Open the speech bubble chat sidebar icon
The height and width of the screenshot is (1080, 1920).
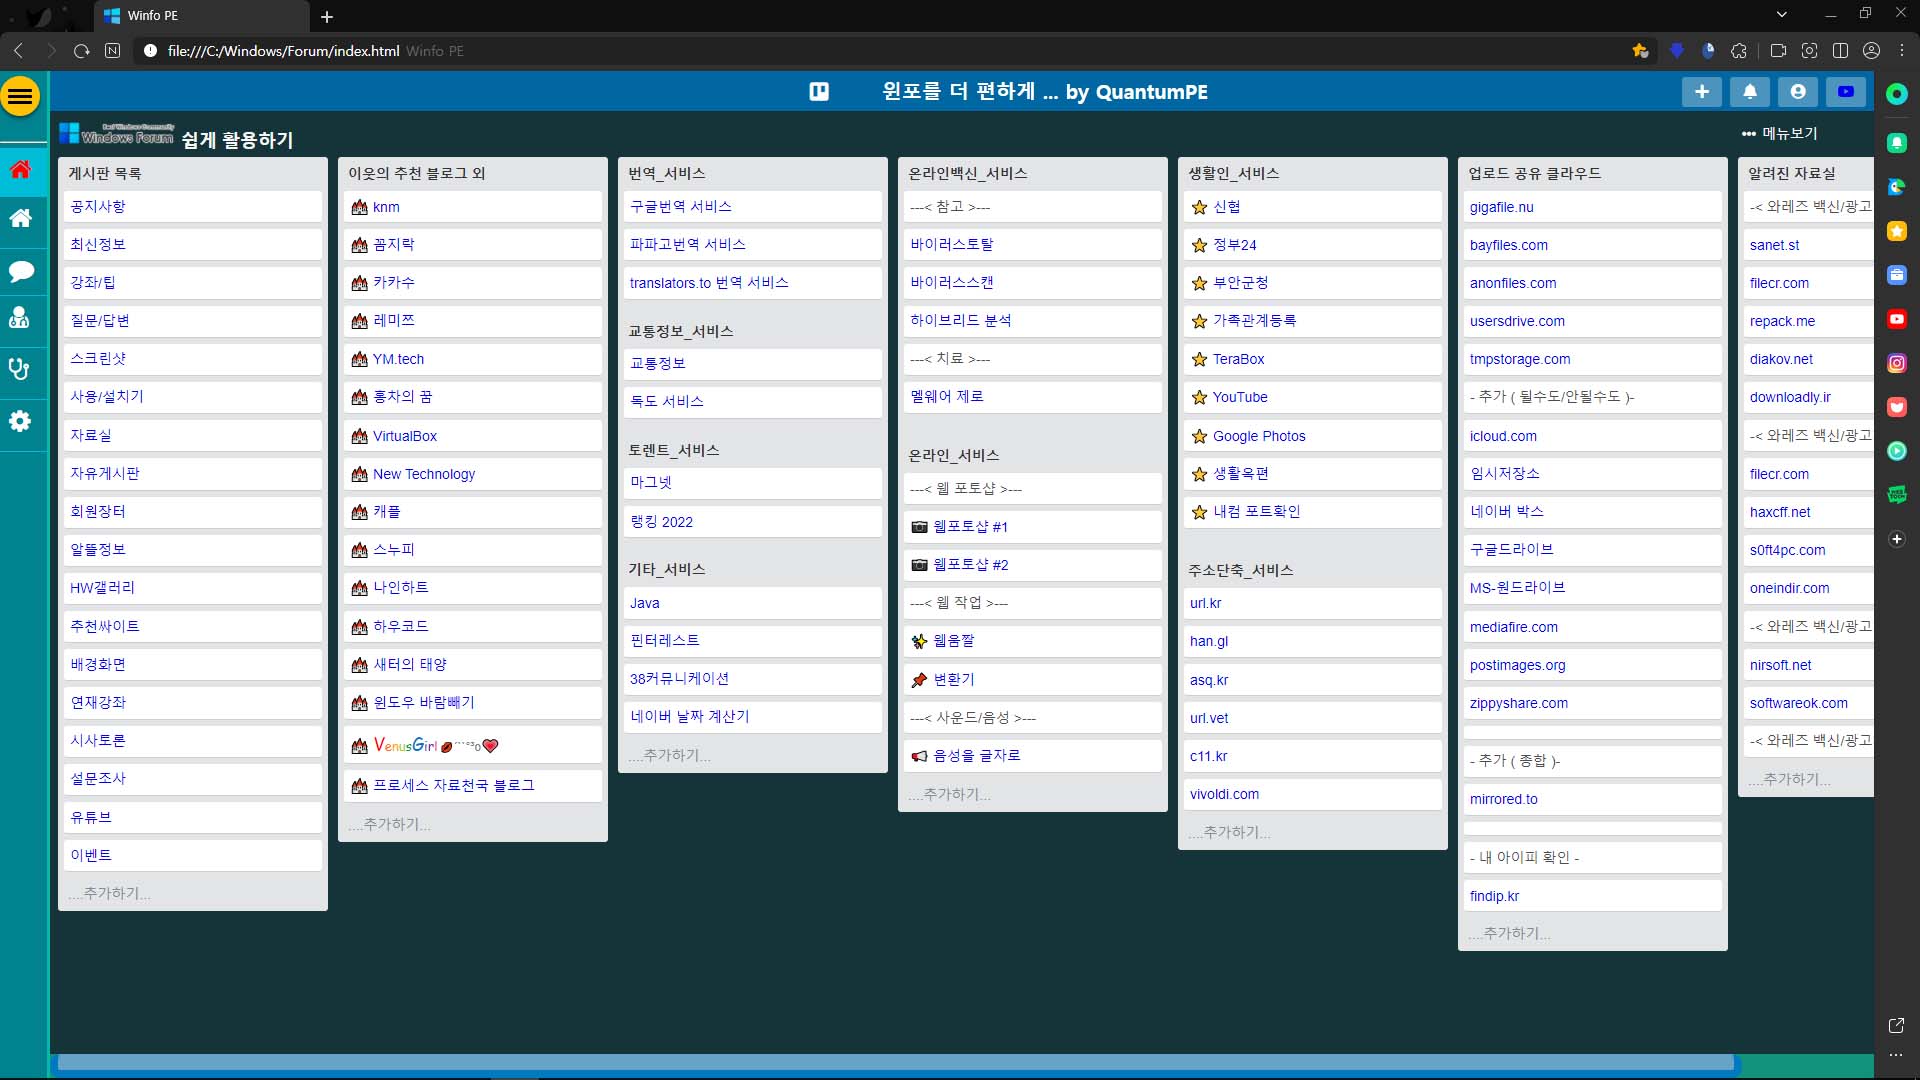(x=20, y=271)
